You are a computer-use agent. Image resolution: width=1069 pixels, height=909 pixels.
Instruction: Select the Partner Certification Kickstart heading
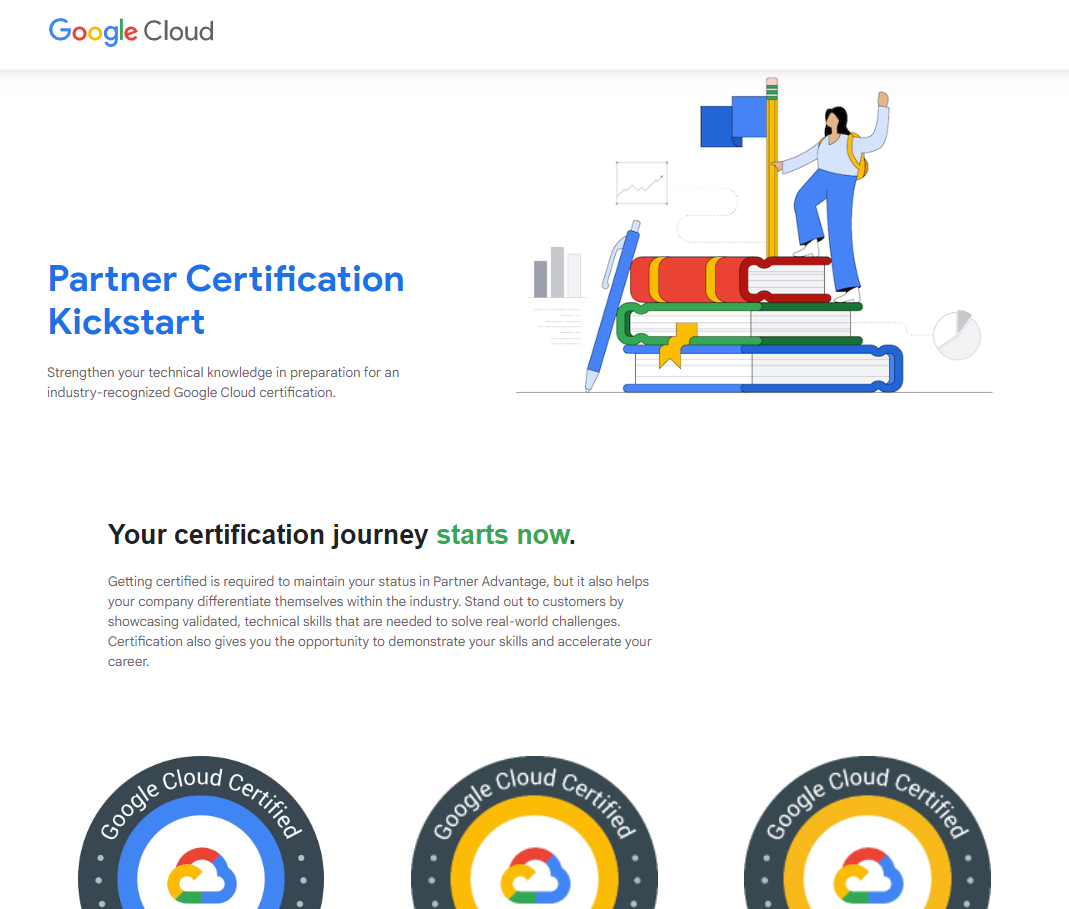pos(226,300)
